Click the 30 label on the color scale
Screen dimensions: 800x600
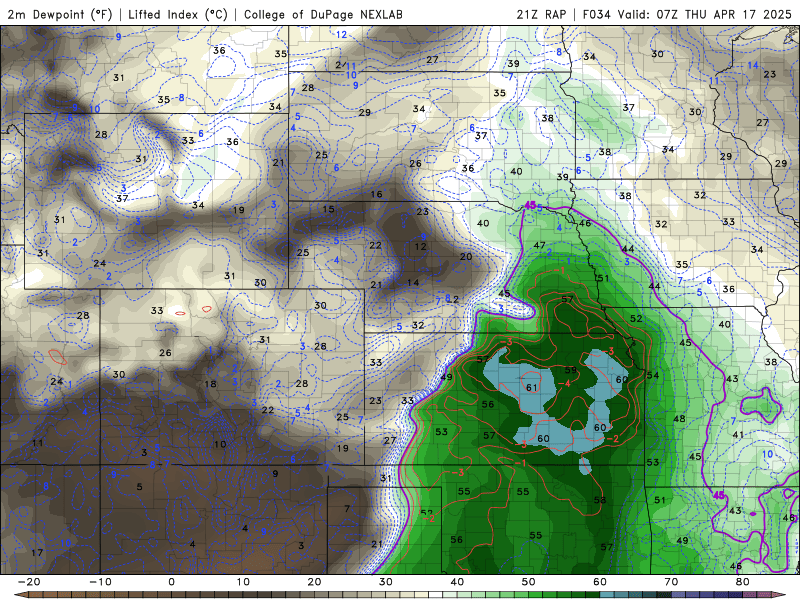tap(386, 582)
